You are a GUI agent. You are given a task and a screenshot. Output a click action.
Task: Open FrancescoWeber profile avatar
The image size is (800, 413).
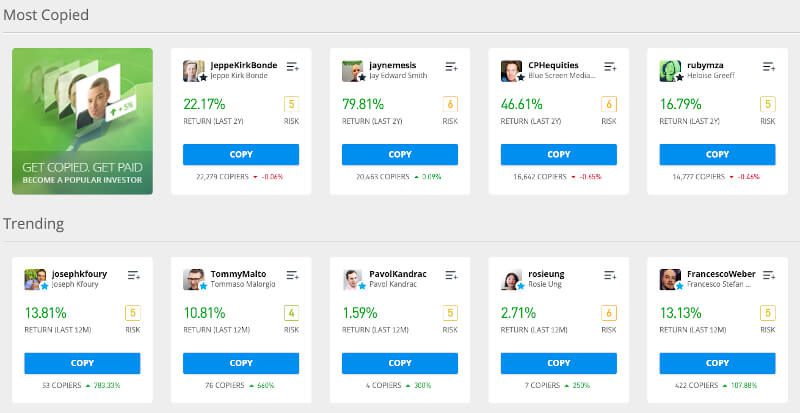pyautogui.click(x=670, y=280)
